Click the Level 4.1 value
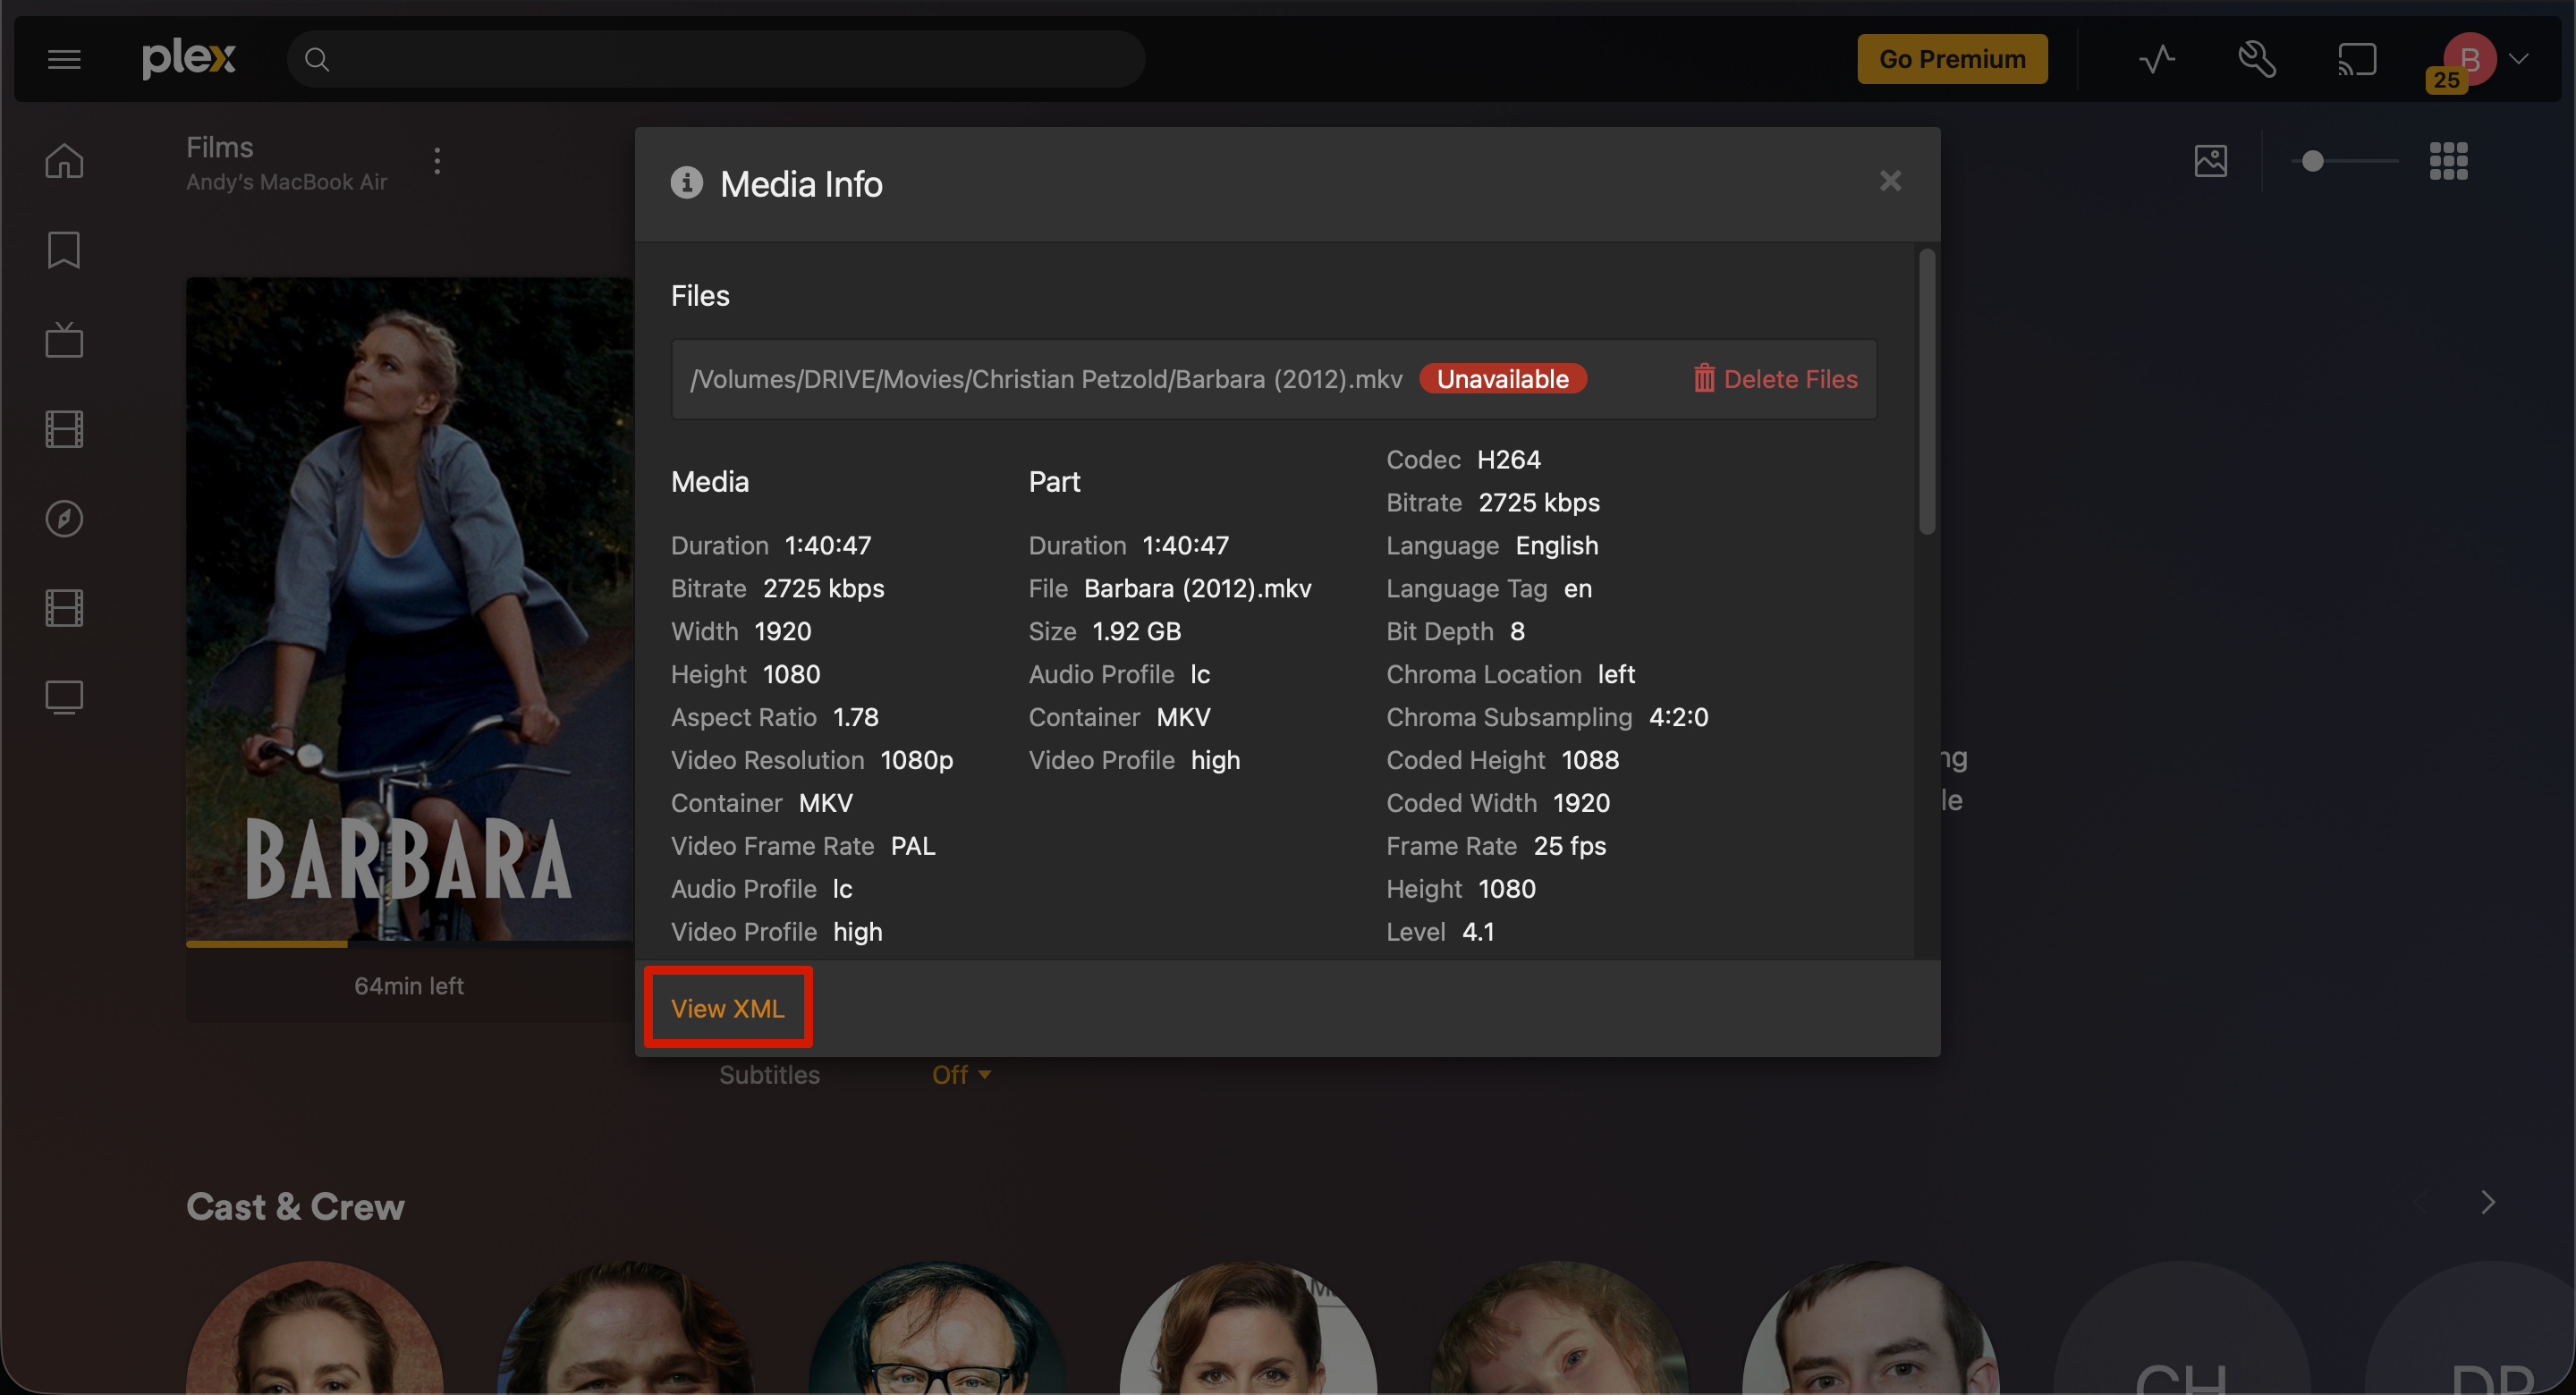Viewport: 2576px width, 1395px height. (x=1477, y=932)
